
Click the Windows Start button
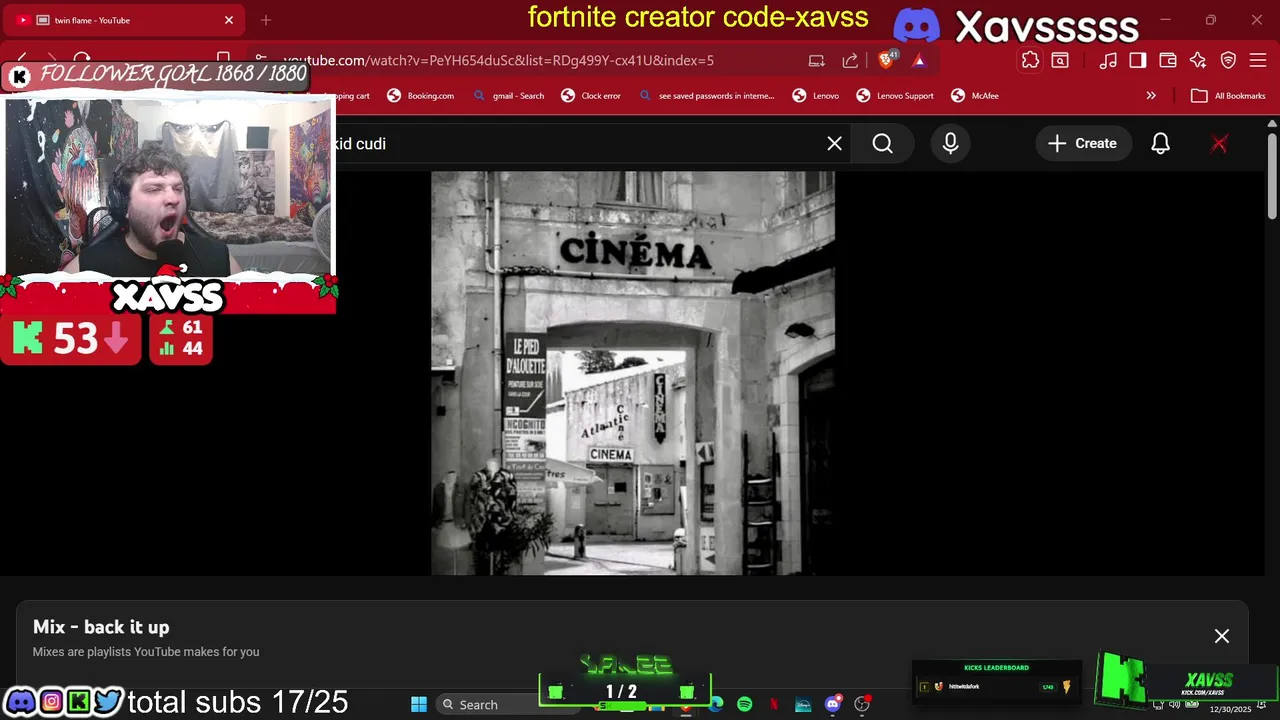419,705
